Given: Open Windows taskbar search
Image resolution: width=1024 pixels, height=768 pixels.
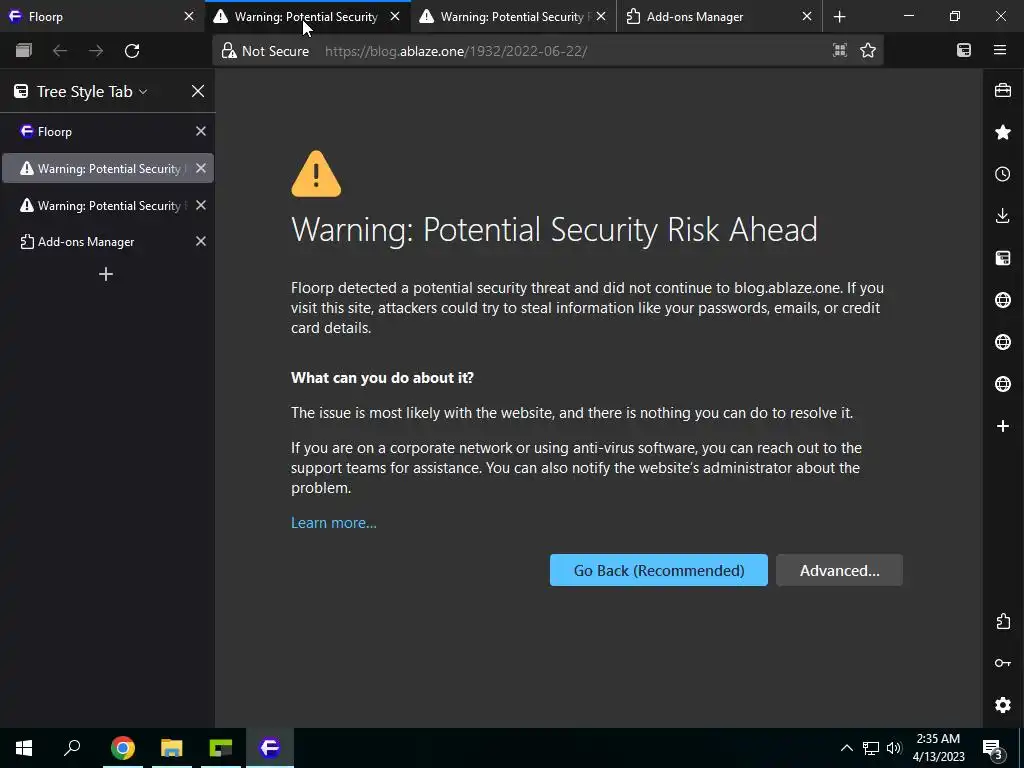Looking at the screenshot, I should (72, 747).
